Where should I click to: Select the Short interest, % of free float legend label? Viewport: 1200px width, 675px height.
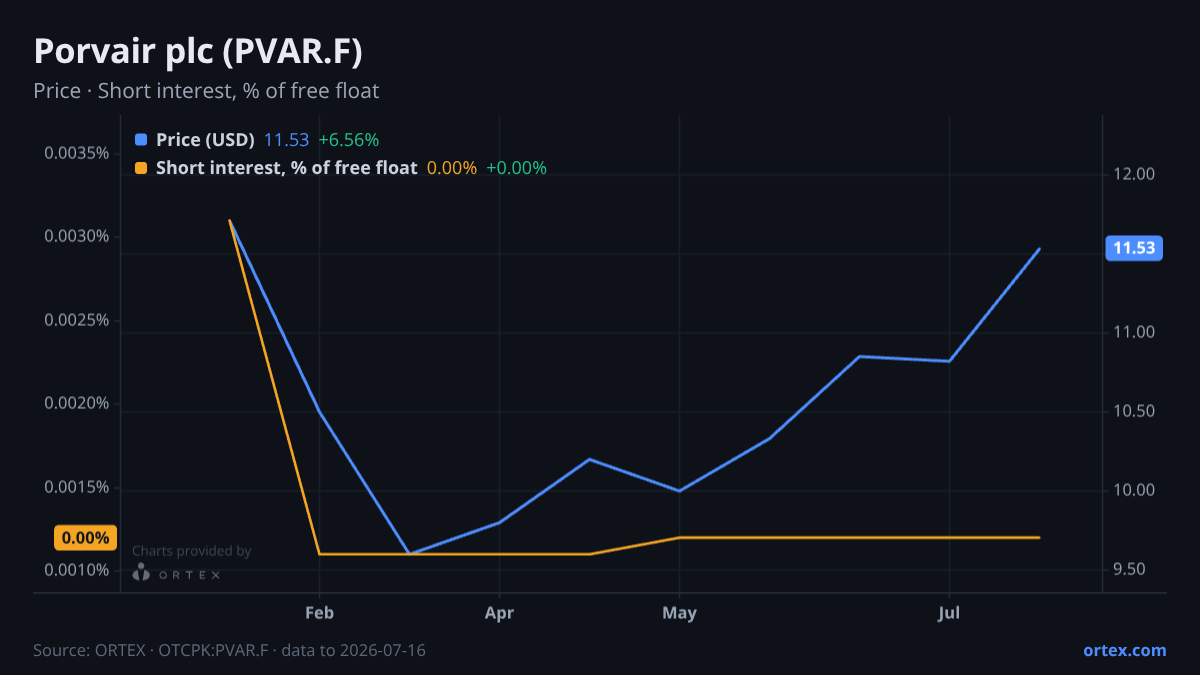coord(286,168)
